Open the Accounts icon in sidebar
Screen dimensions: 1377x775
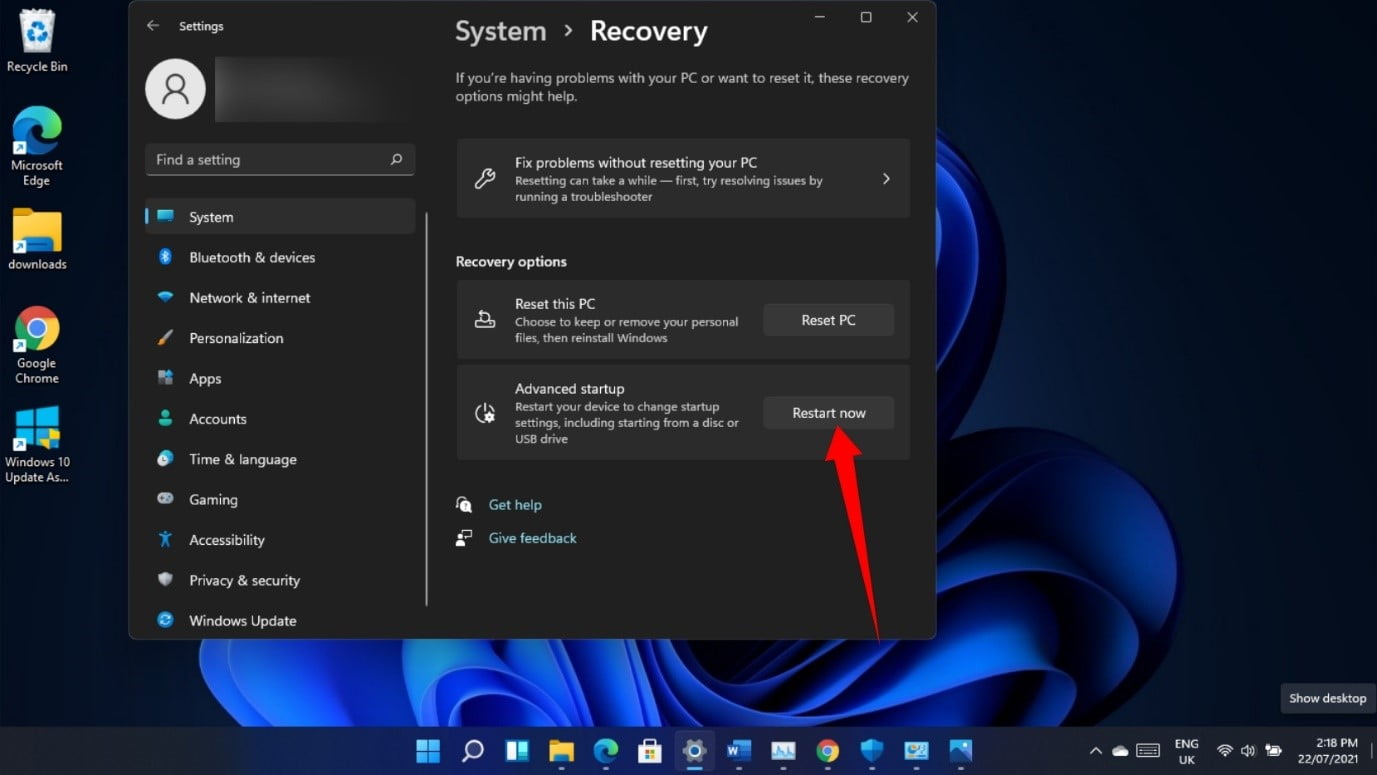point(166,419)
